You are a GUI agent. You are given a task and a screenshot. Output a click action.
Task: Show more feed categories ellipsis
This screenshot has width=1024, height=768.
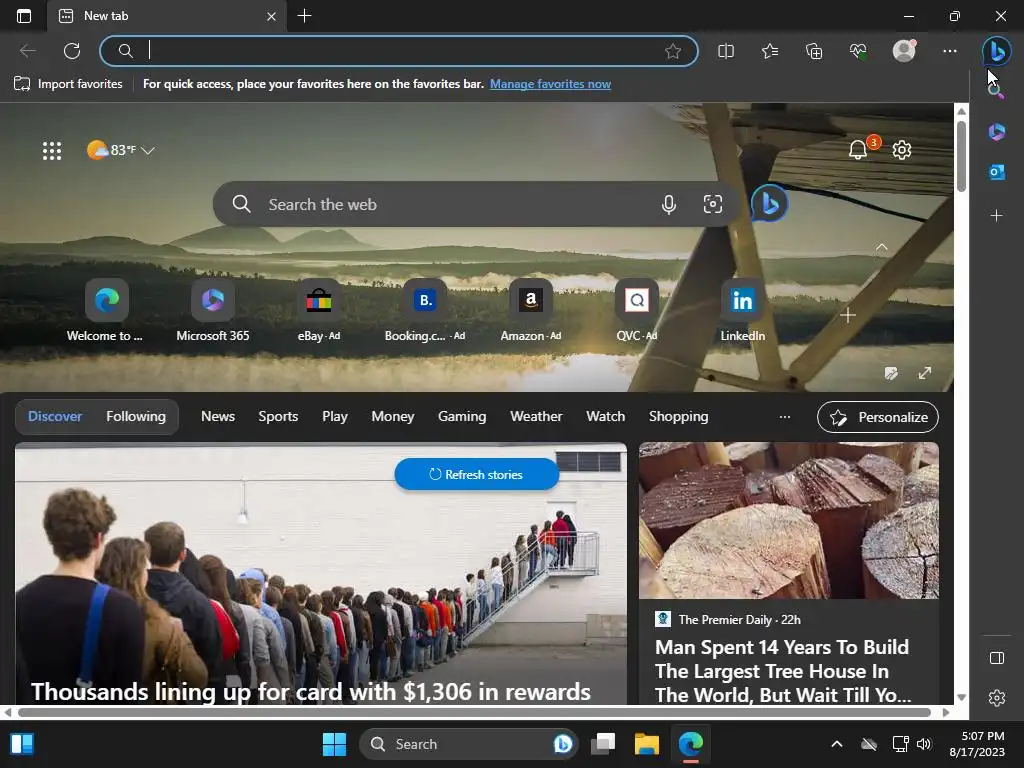[x=785, y=417]
